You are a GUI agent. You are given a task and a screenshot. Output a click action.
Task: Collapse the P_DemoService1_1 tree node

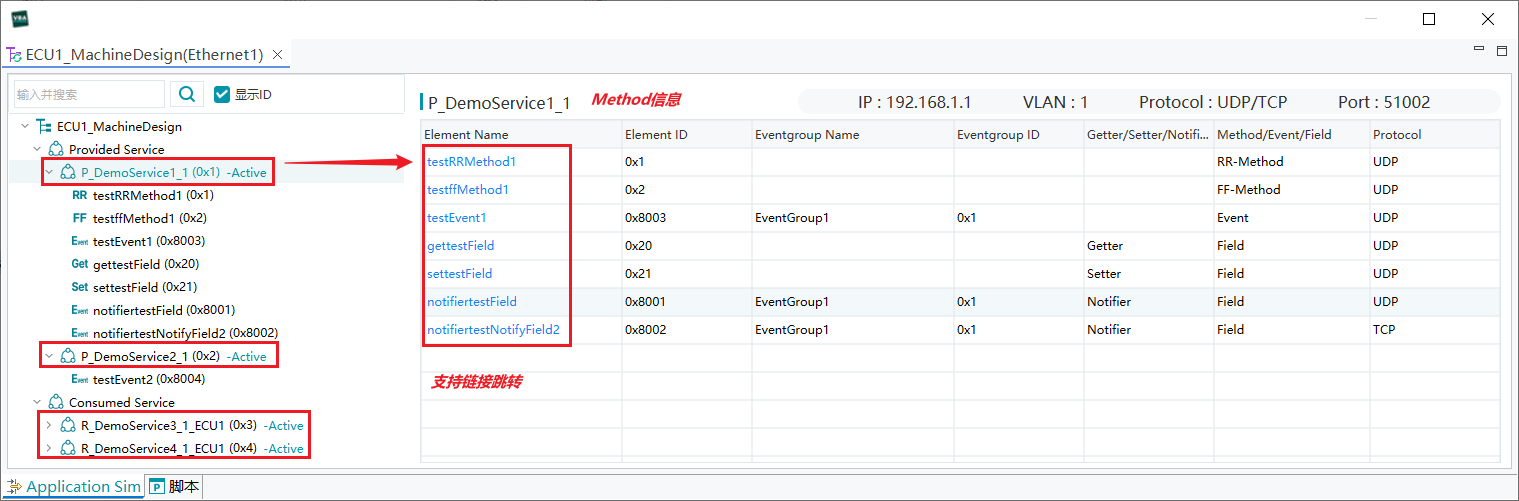49,172
